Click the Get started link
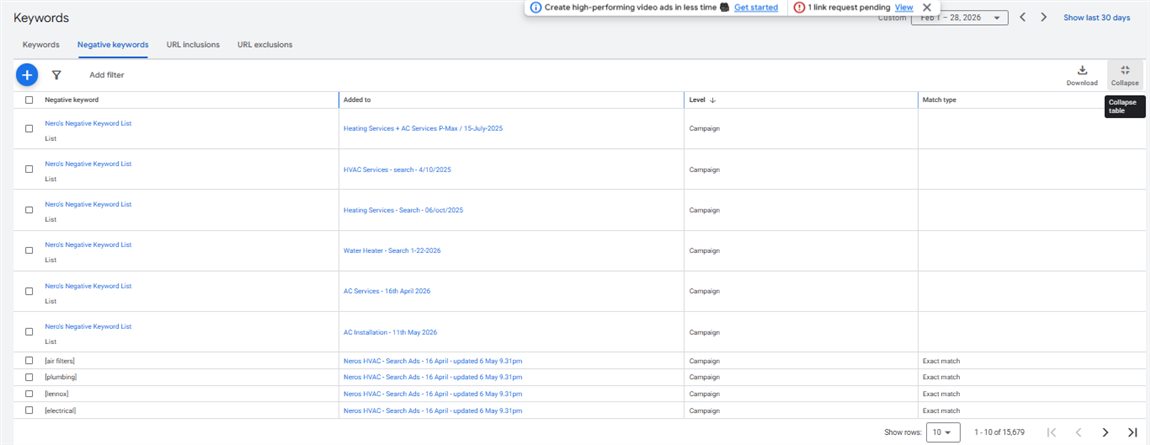This screenshot has height=445, width=1150. pos(756,7)
